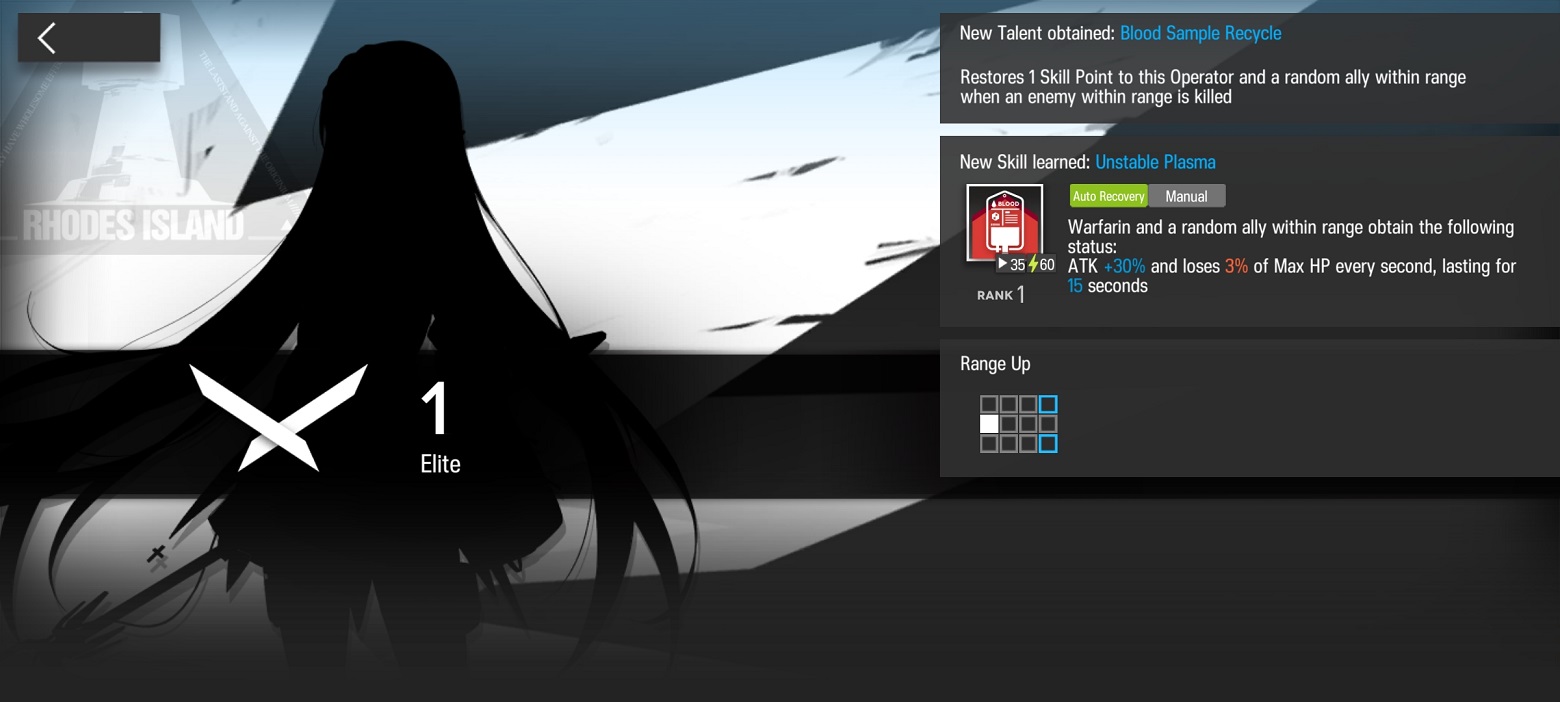This screenshot has width=1560, height=702.
Task: Go back using the arrow button
Action: 88,38
